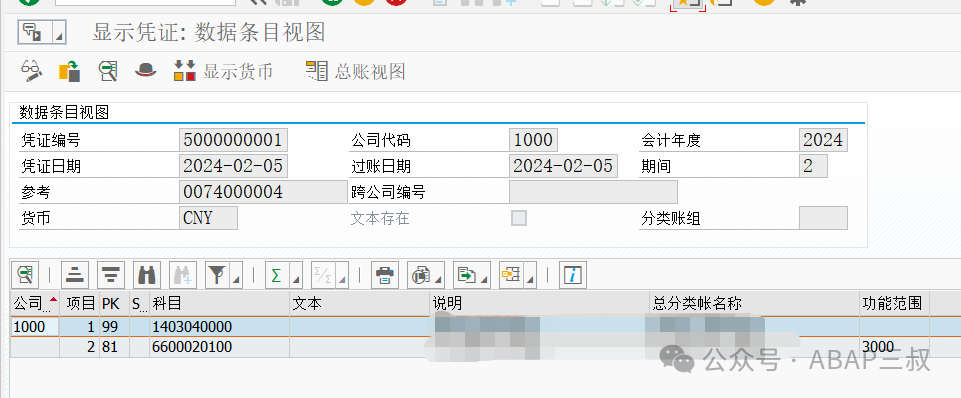Expand the sigma total dropdown arrow
The width and height of the screenshot is (961, 398).
coord(295,275)
